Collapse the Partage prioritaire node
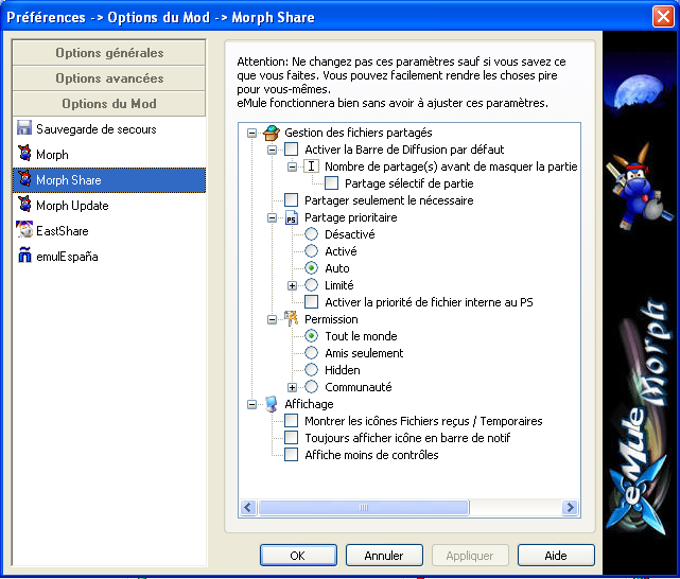Screen dimensions: 680x579 272,218
